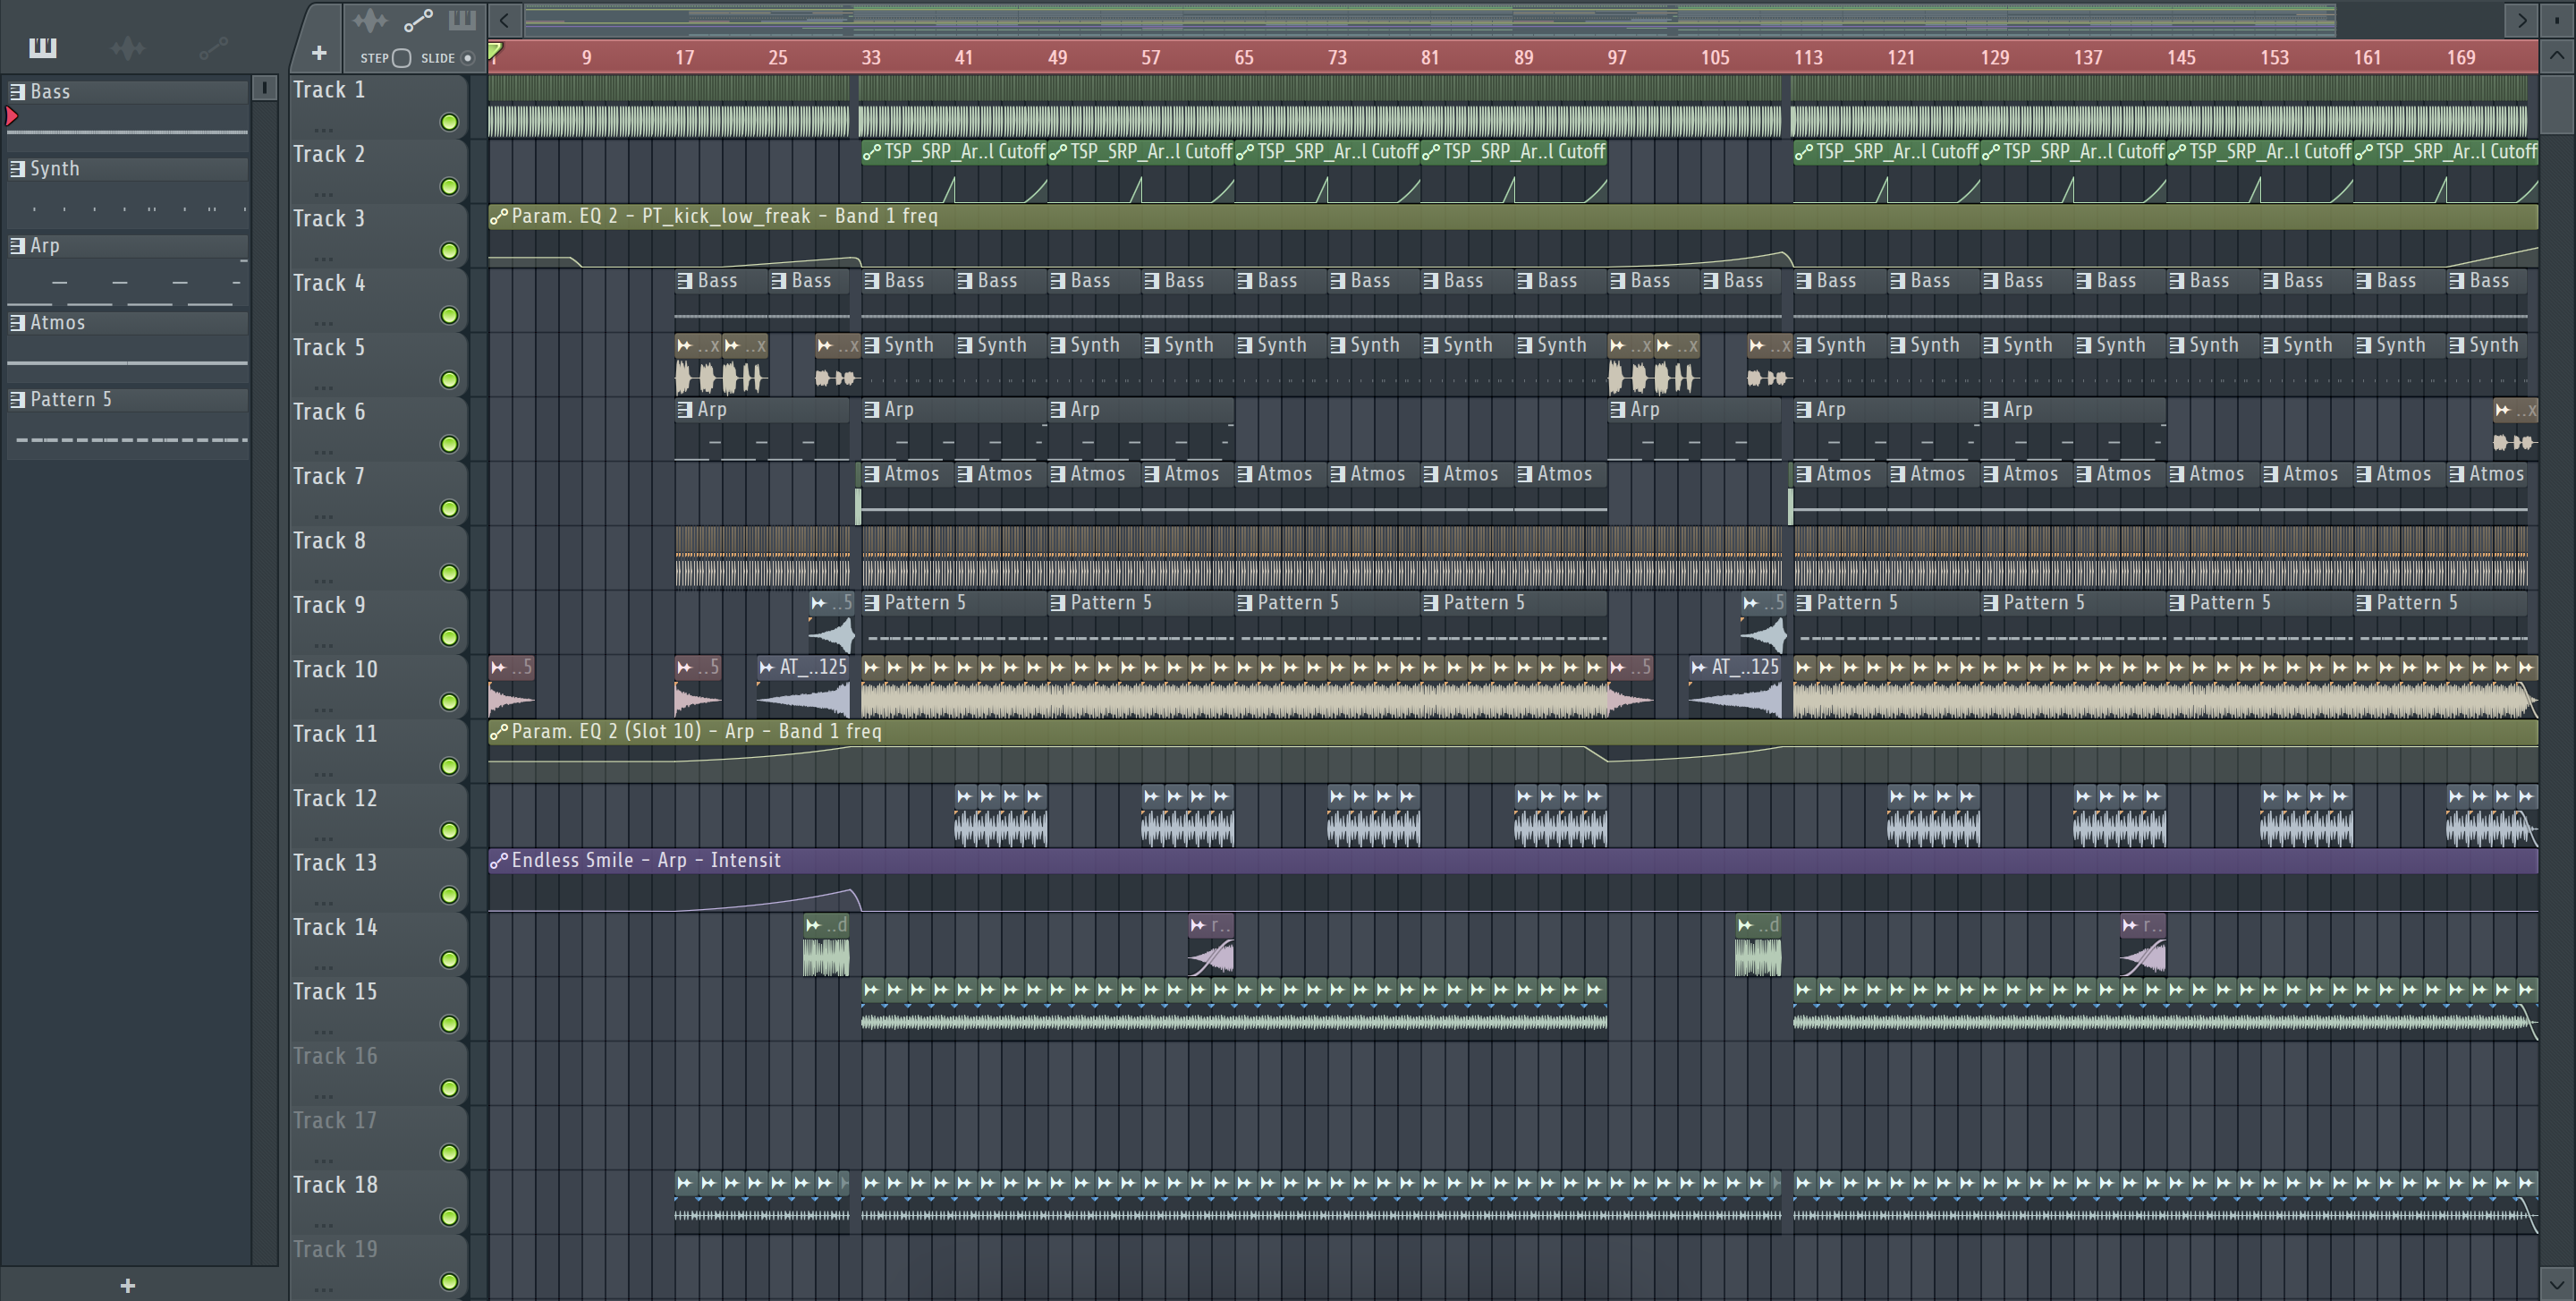Mute Track 1 with its green light
The image size is (2576, 1301).
[449, 122]
